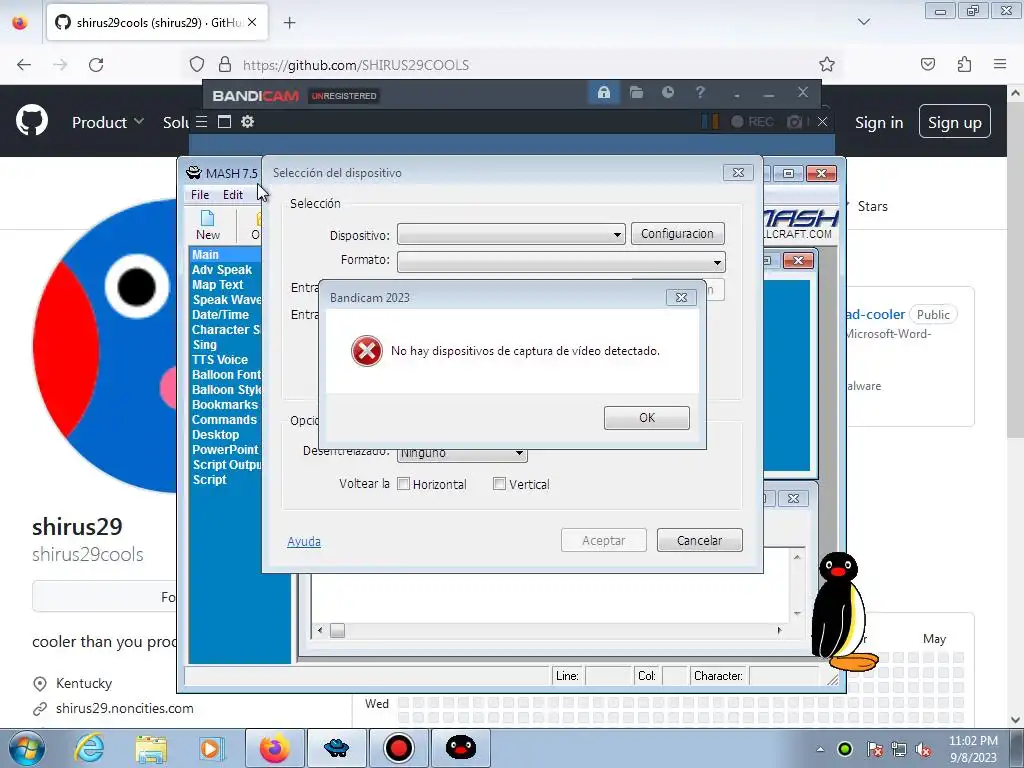Click the Aceptar button
This screenshot has width=1024, height=768.
603,540
